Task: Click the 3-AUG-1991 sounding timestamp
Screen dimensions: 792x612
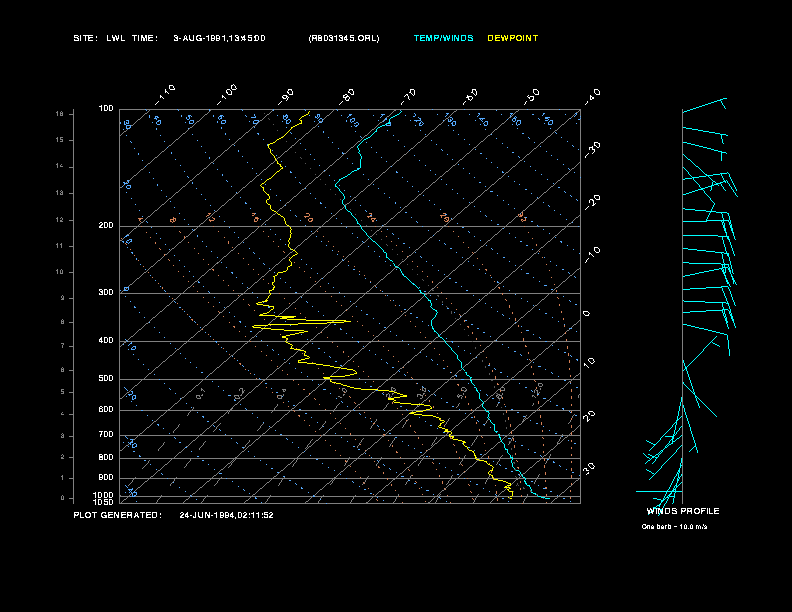Action: [219, 38]
